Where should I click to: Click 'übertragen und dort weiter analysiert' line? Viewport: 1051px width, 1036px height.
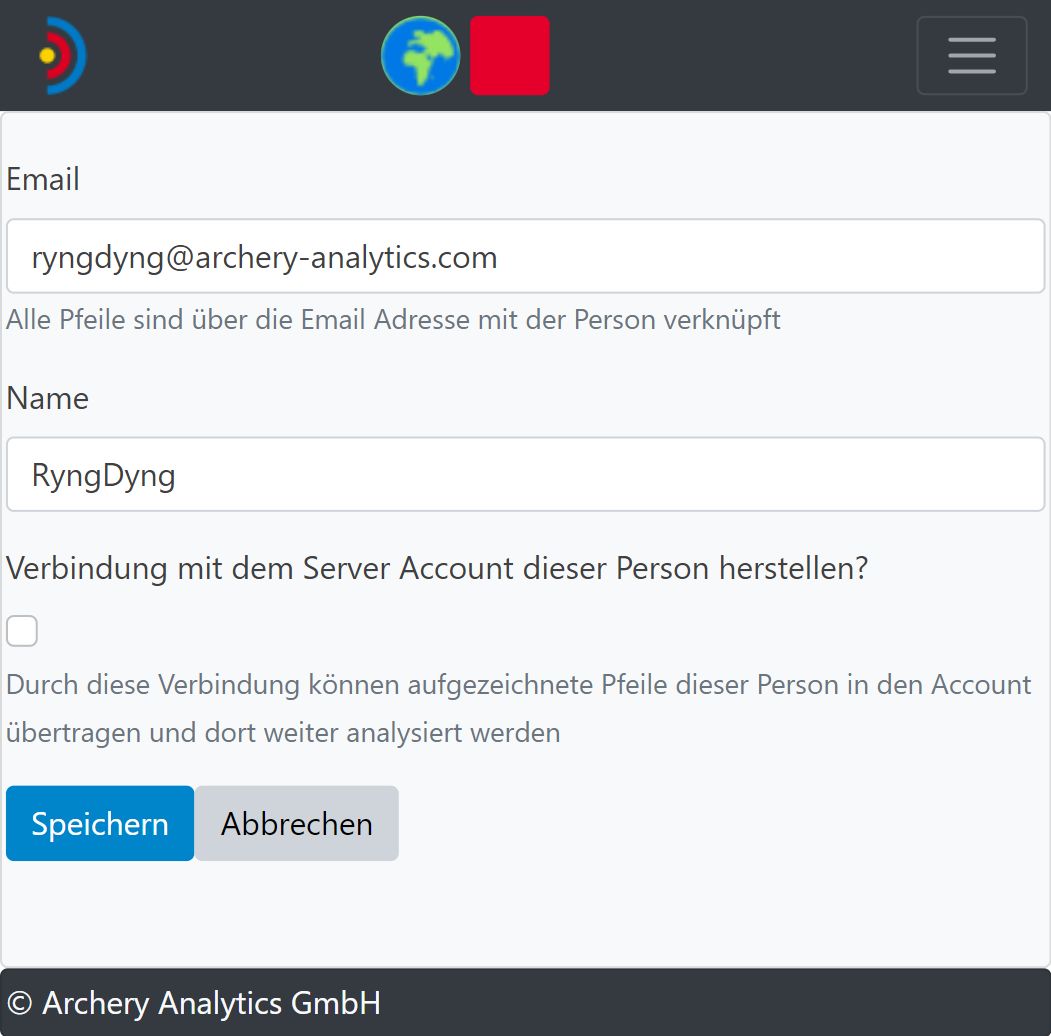[283, 732]
